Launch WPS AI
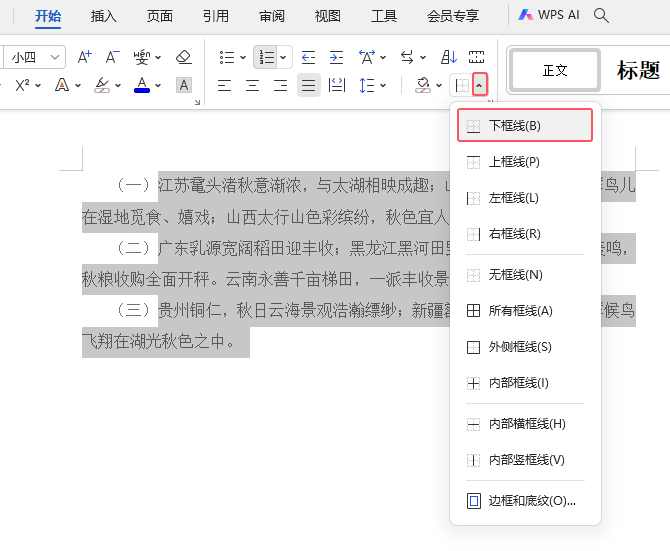The height and width of the screenshot is (551, 670). [549, 15]
